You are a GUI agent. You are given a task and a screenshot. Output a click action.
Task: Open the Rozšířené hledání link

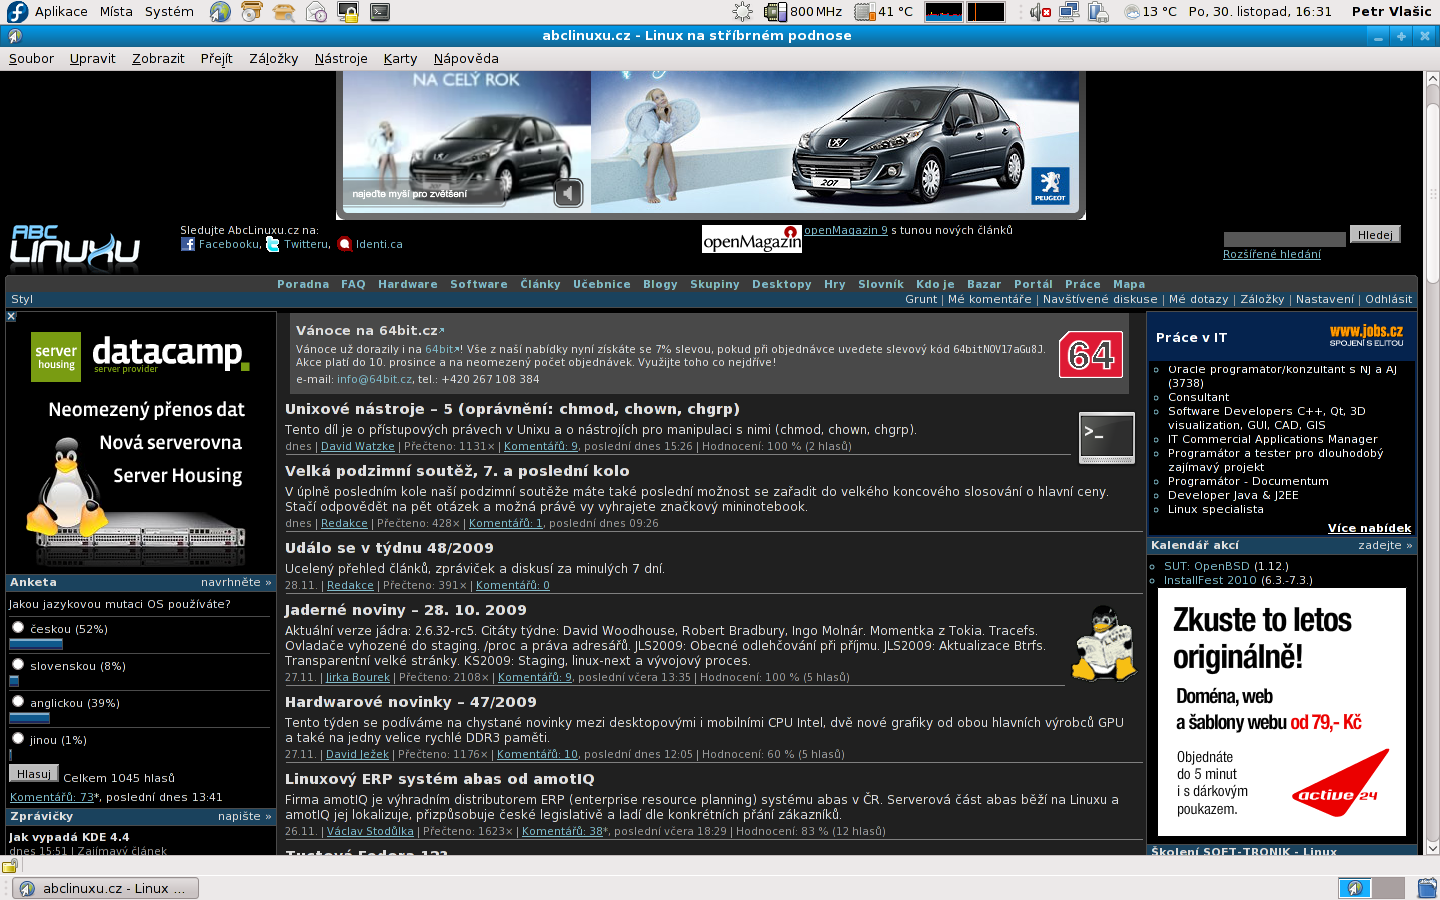coord(1272,254)
